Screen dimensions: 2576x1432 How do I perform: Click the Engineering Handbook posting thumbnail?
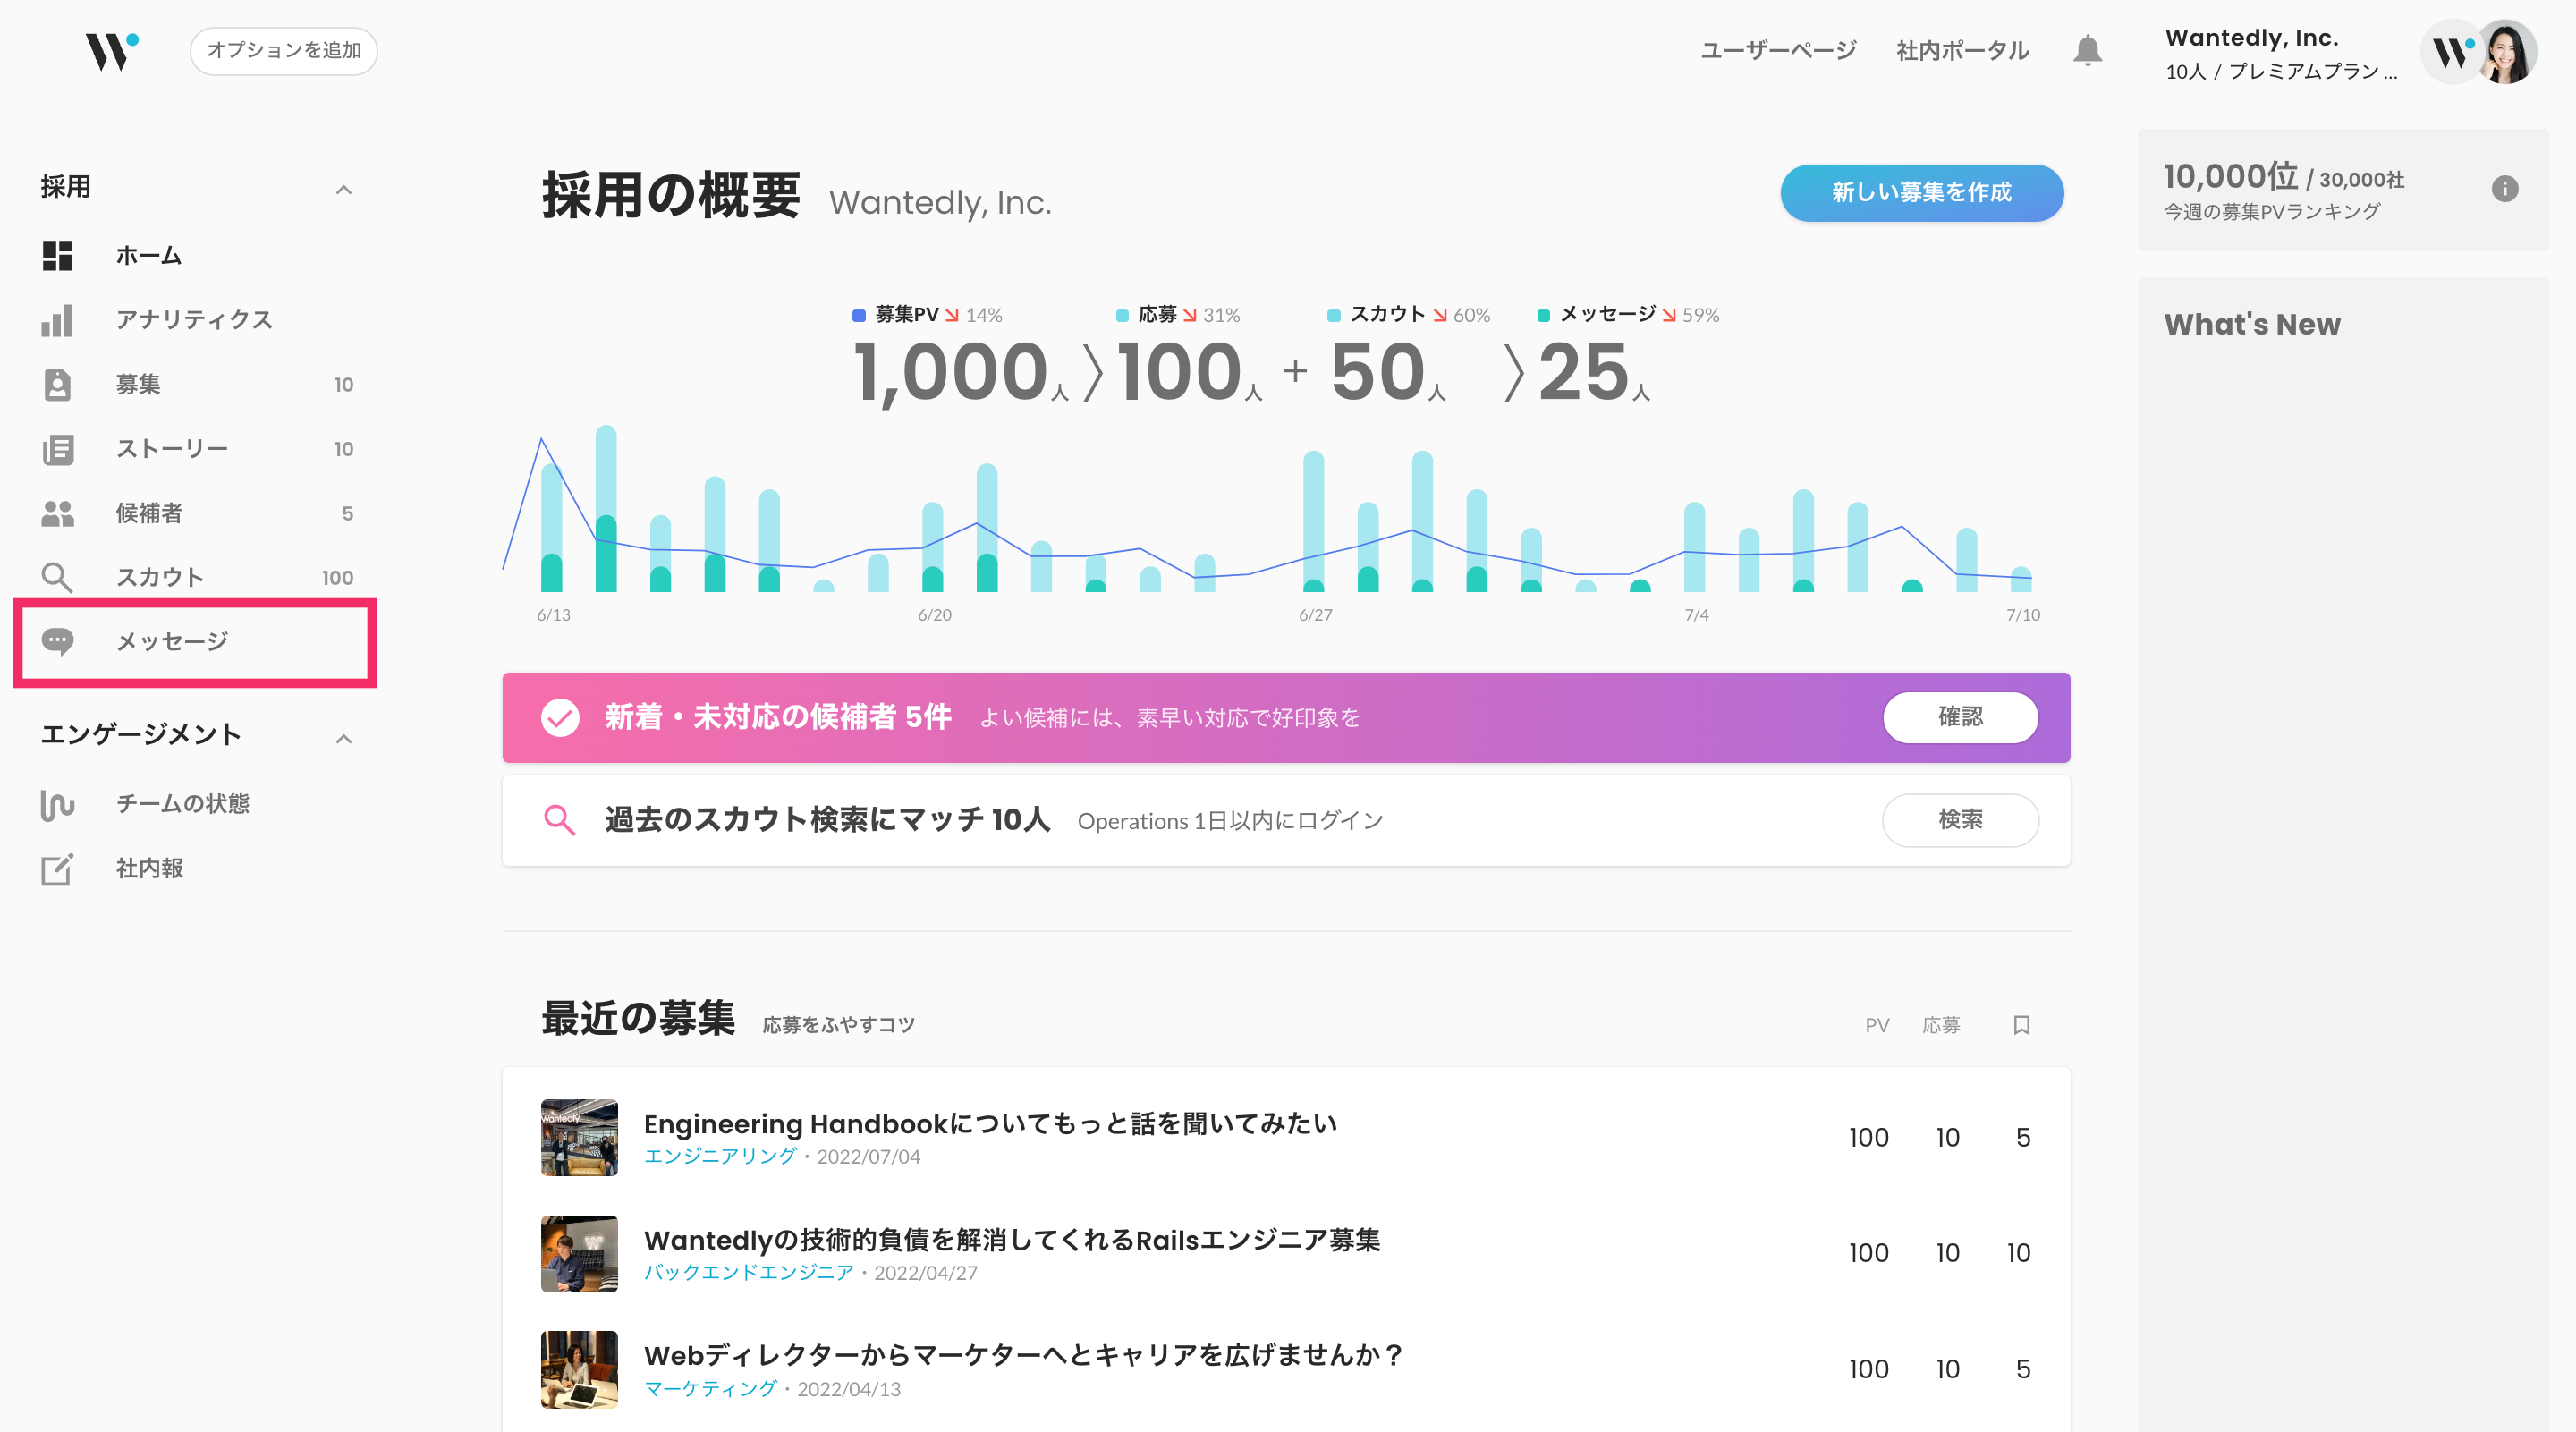579,1138
